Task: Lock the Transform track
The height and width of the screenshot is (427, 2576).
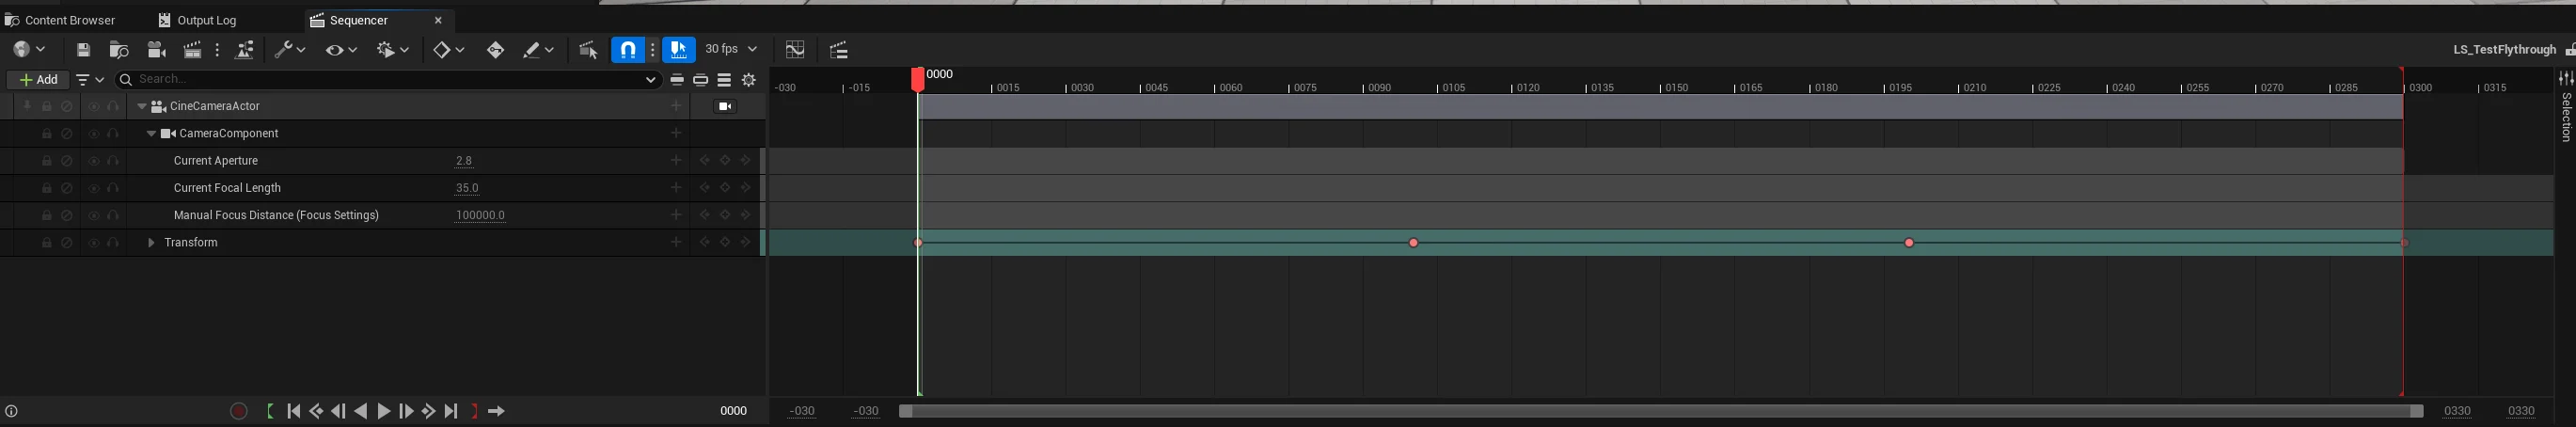Action: (47, 243)
